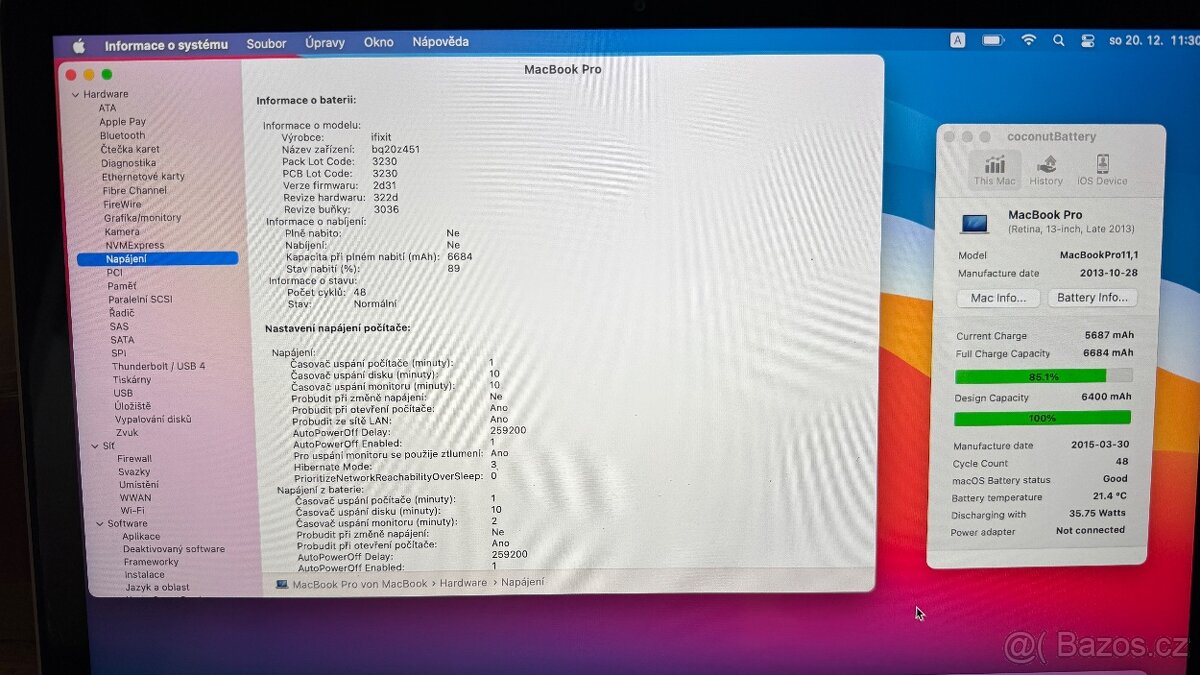The width and height of the screenshot is (1200, 675).
Task: Open Control Center from the menu bar
Action: [x=1087, y=41]
